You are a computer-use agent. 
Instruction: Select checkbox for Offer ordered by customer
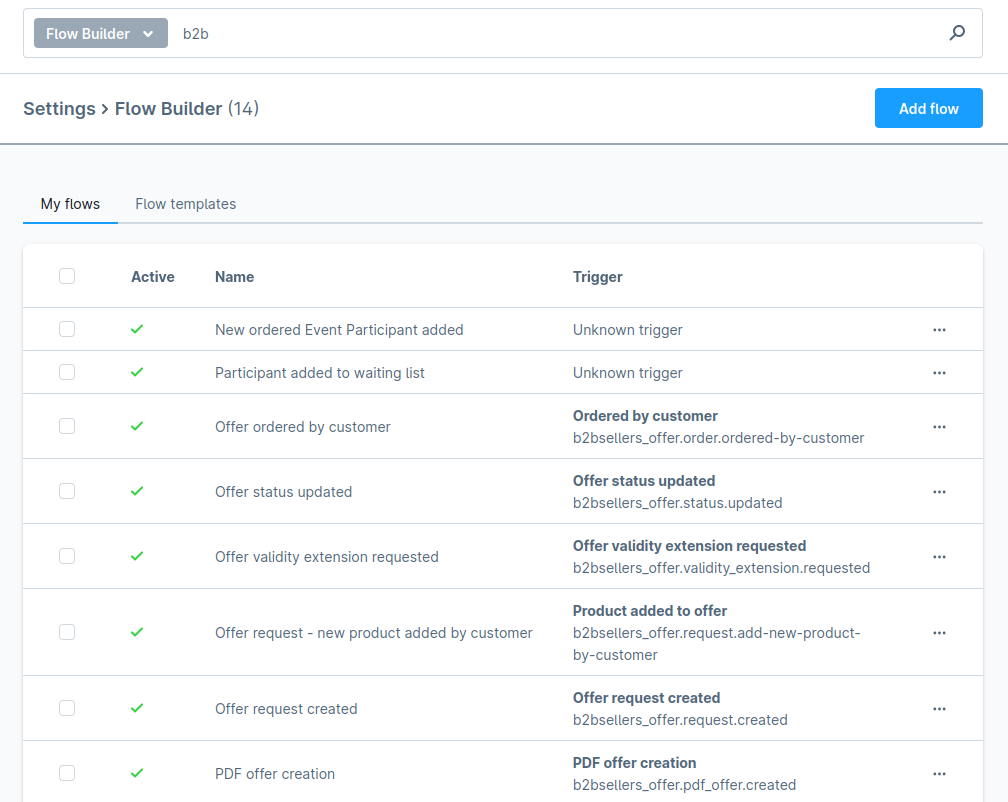pyautogui.click(x=67, y=426)
